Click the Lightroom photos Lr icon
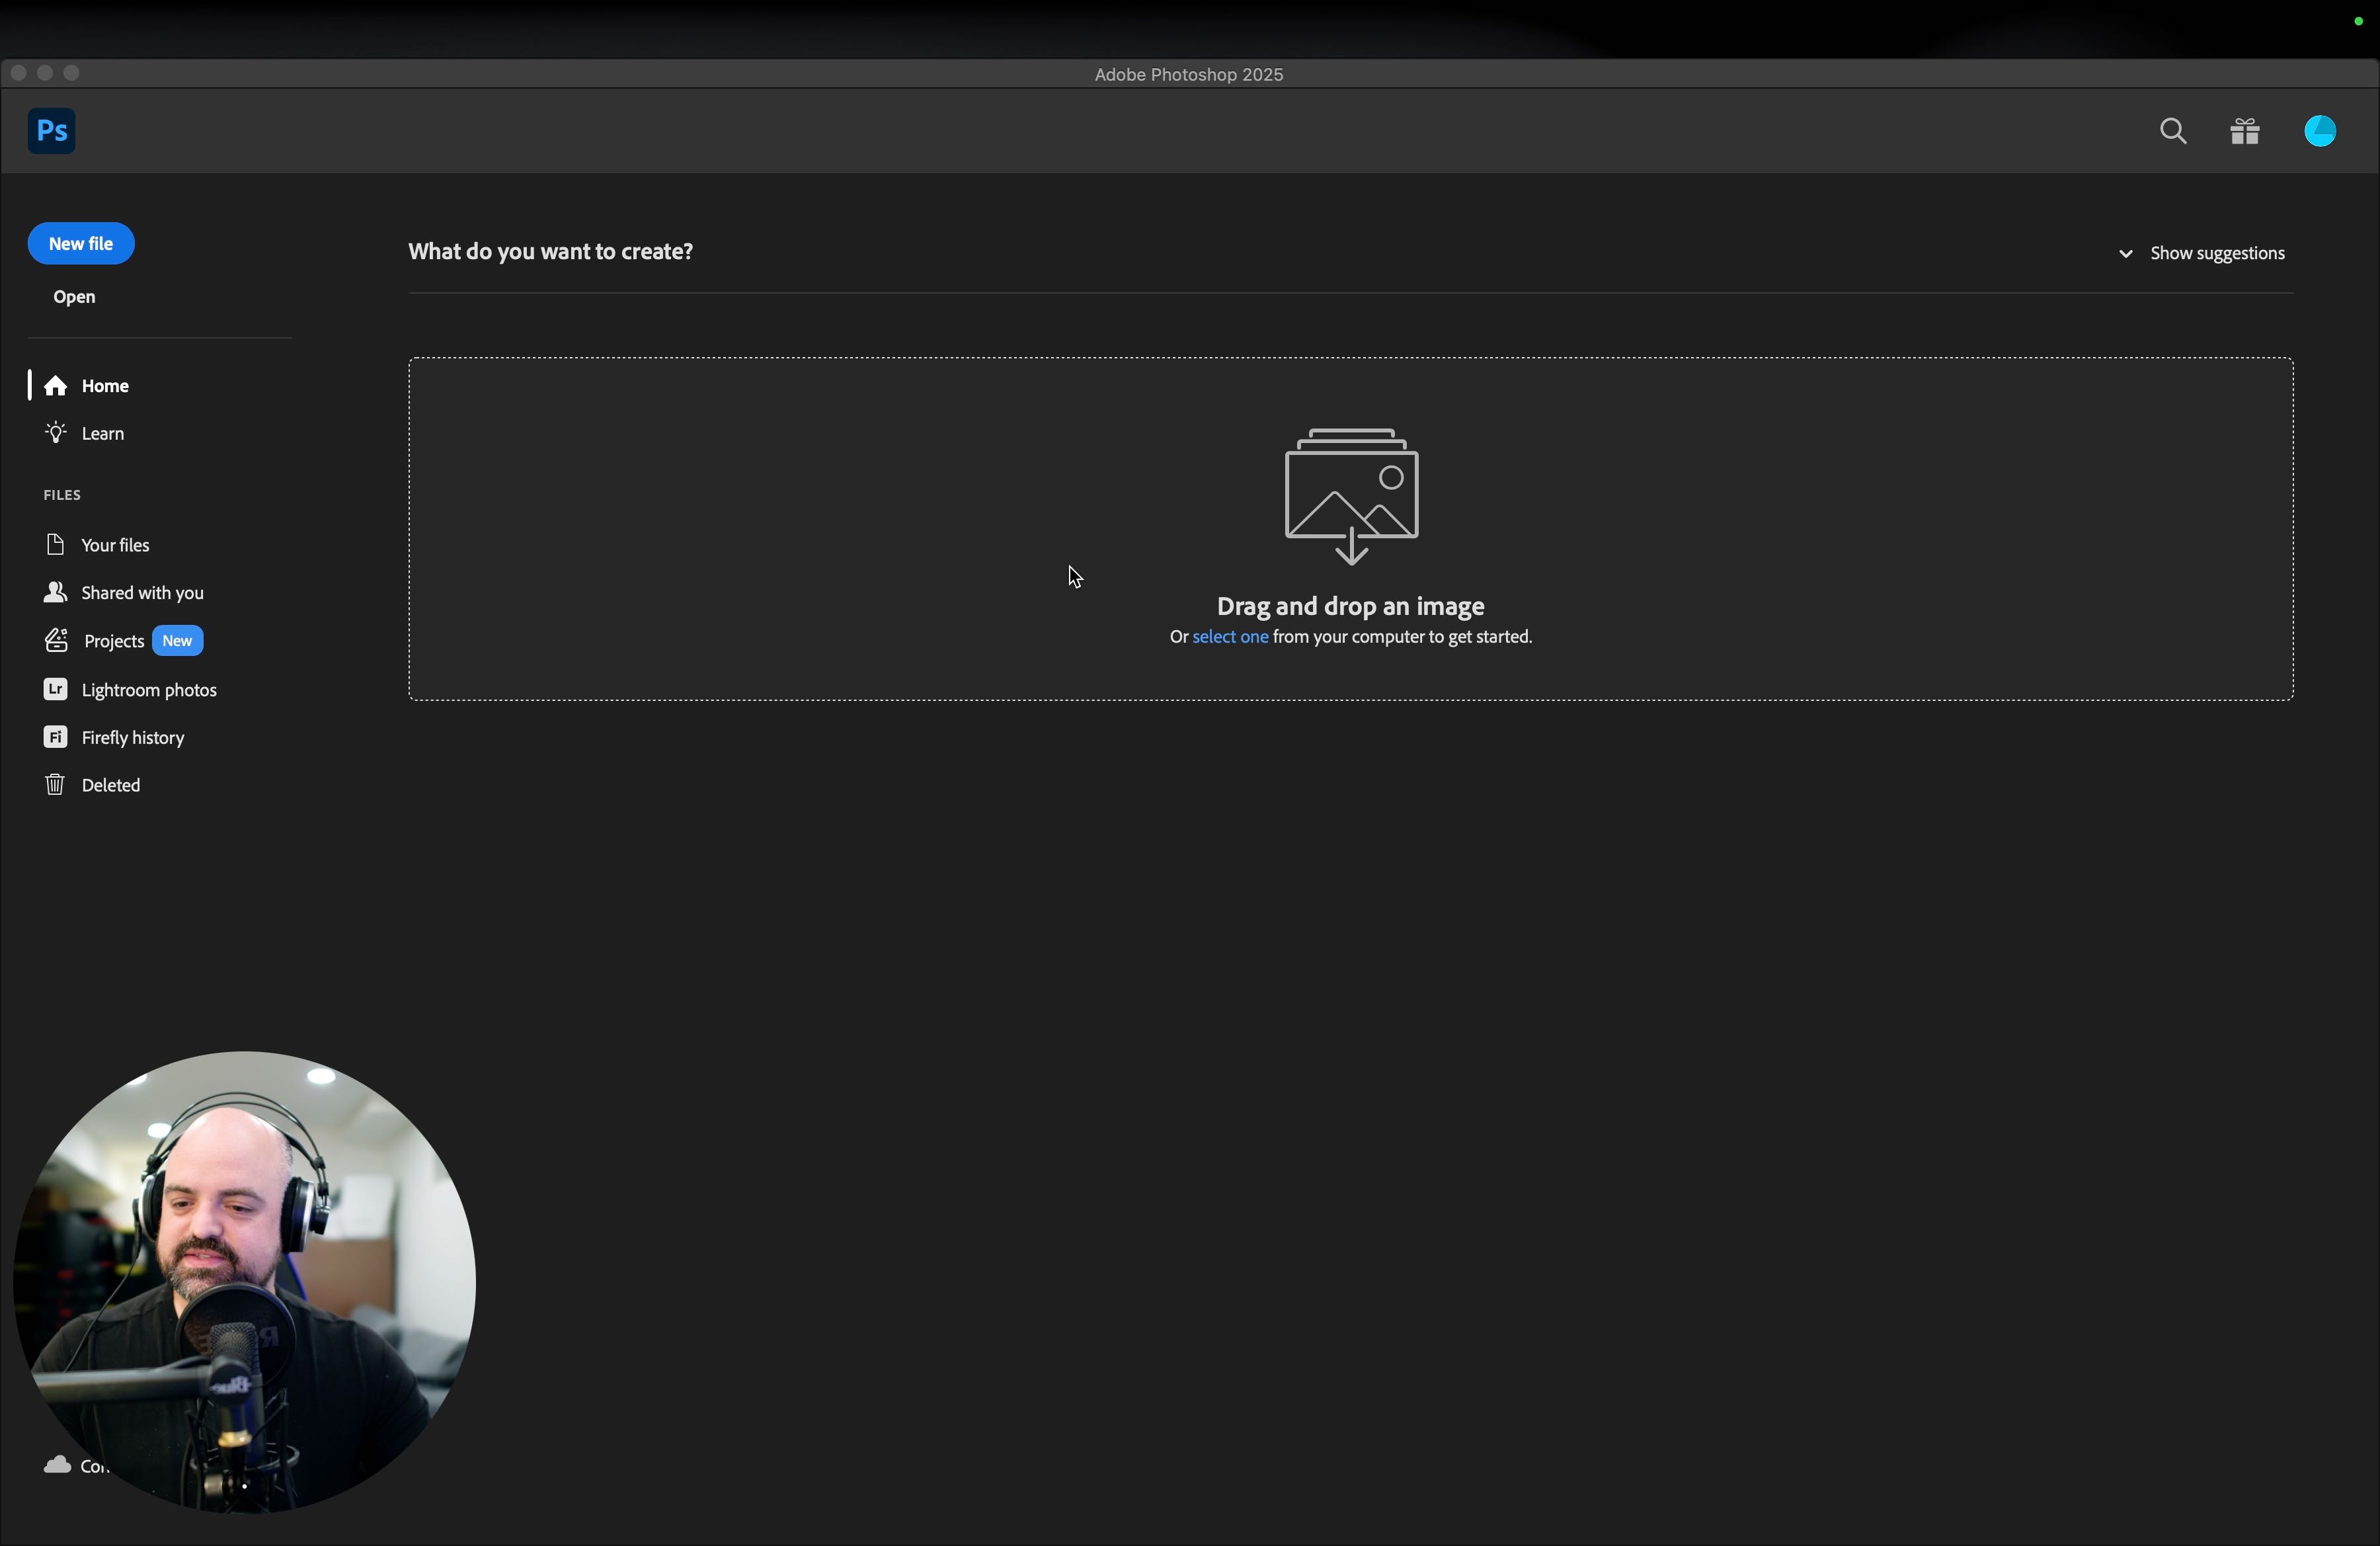This screenshot has width=2380, height=1546. click(55, 690)
